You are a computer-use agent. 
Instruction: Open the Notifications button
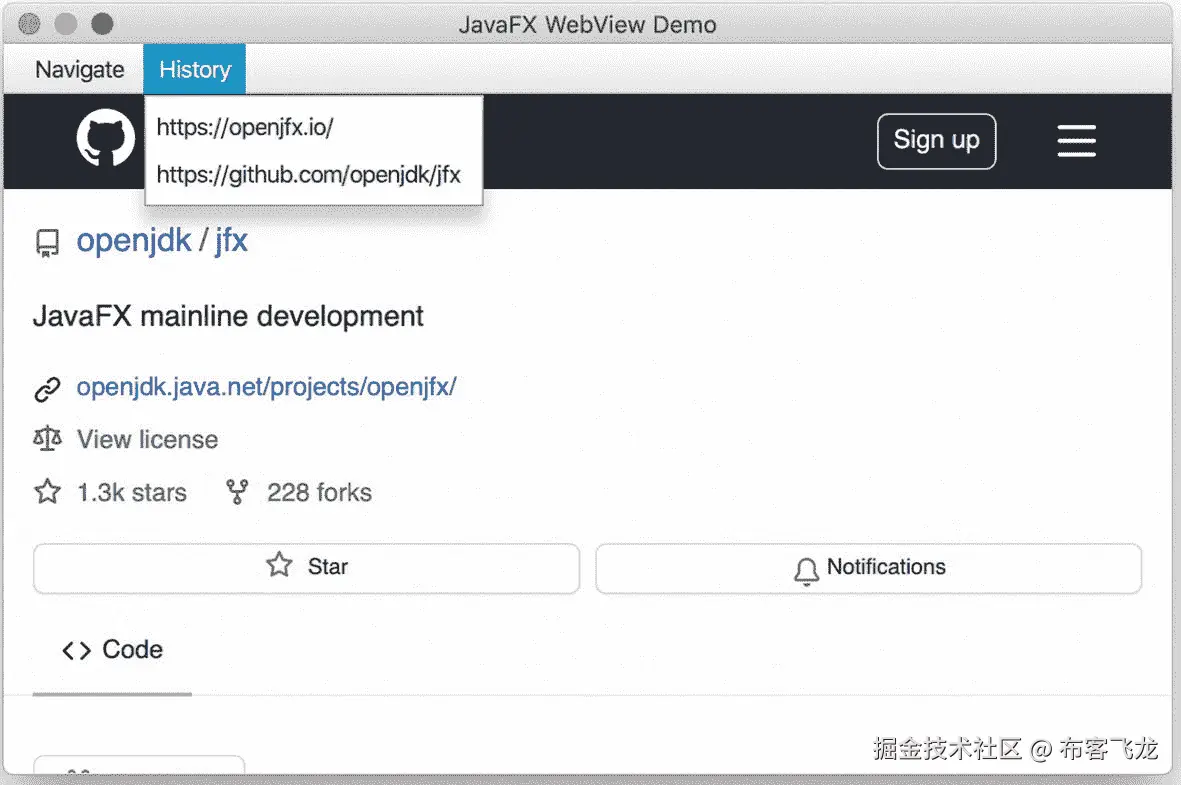(x=868, y=567)
